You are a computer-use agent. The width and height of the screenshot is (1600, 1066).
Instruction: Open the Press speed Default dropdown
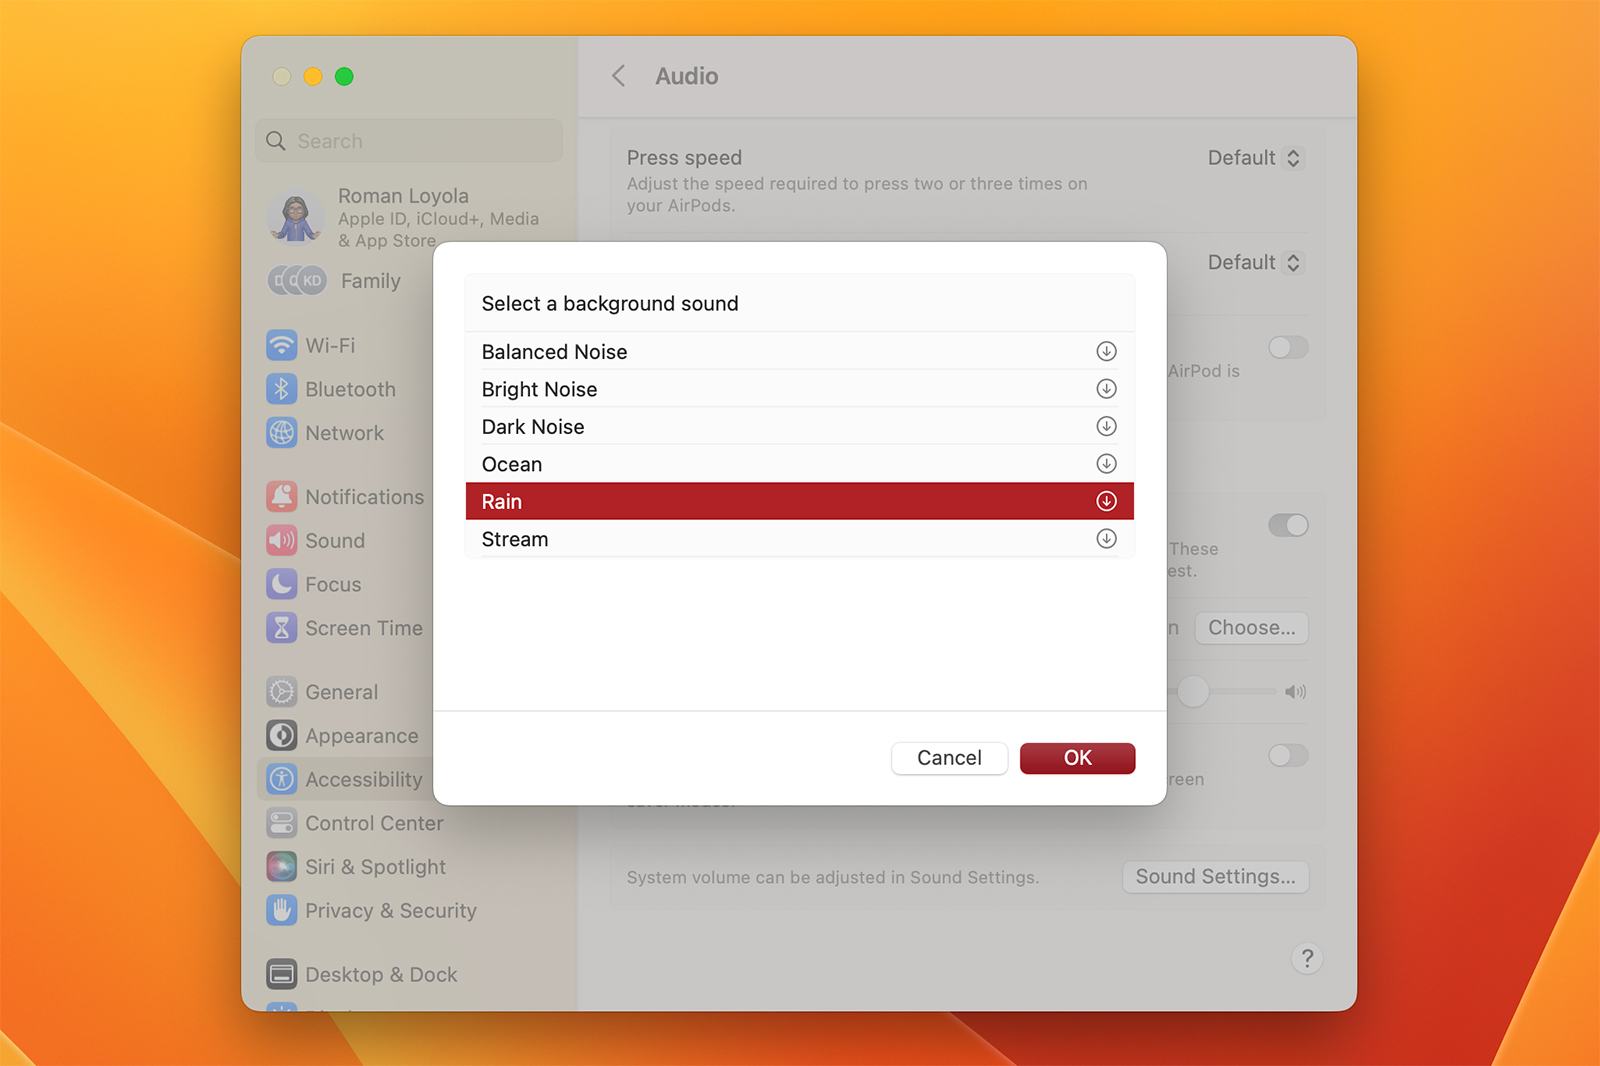point(1254,158)
